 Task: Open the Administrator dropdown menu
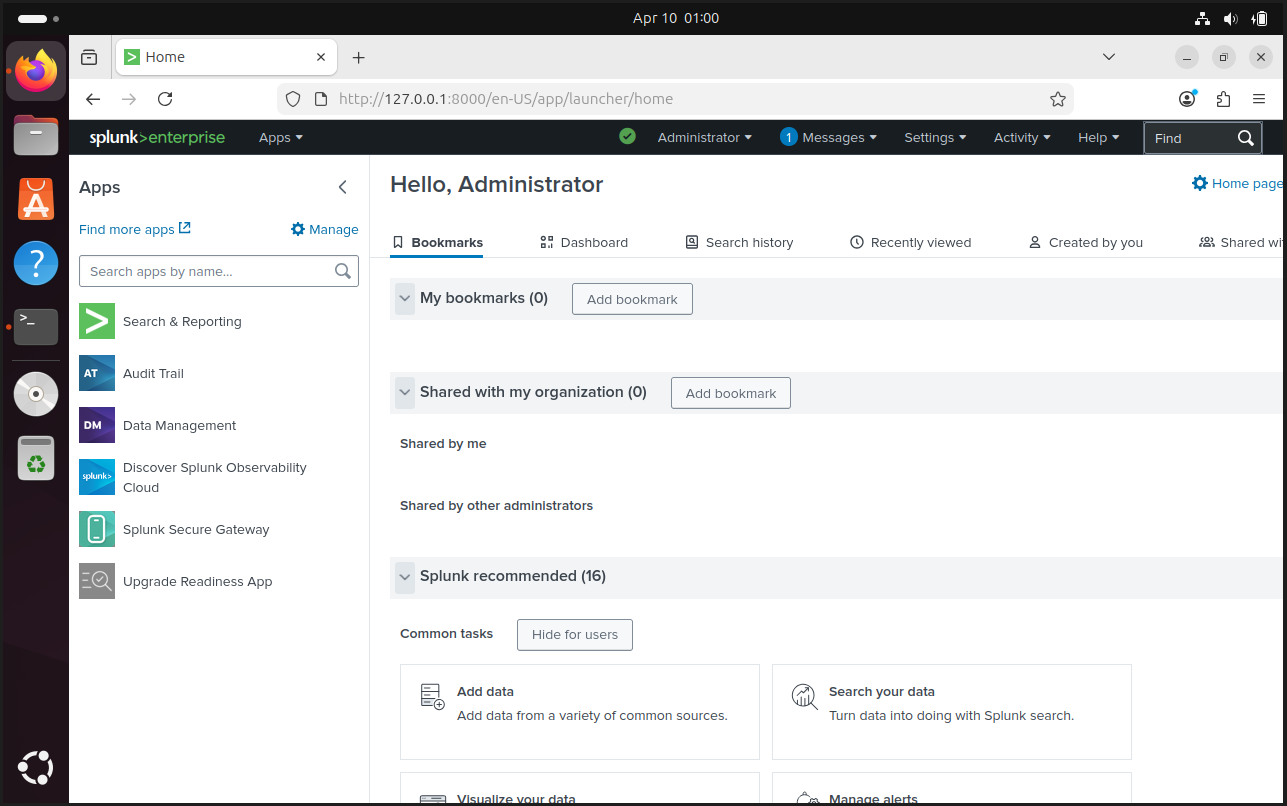704,138
